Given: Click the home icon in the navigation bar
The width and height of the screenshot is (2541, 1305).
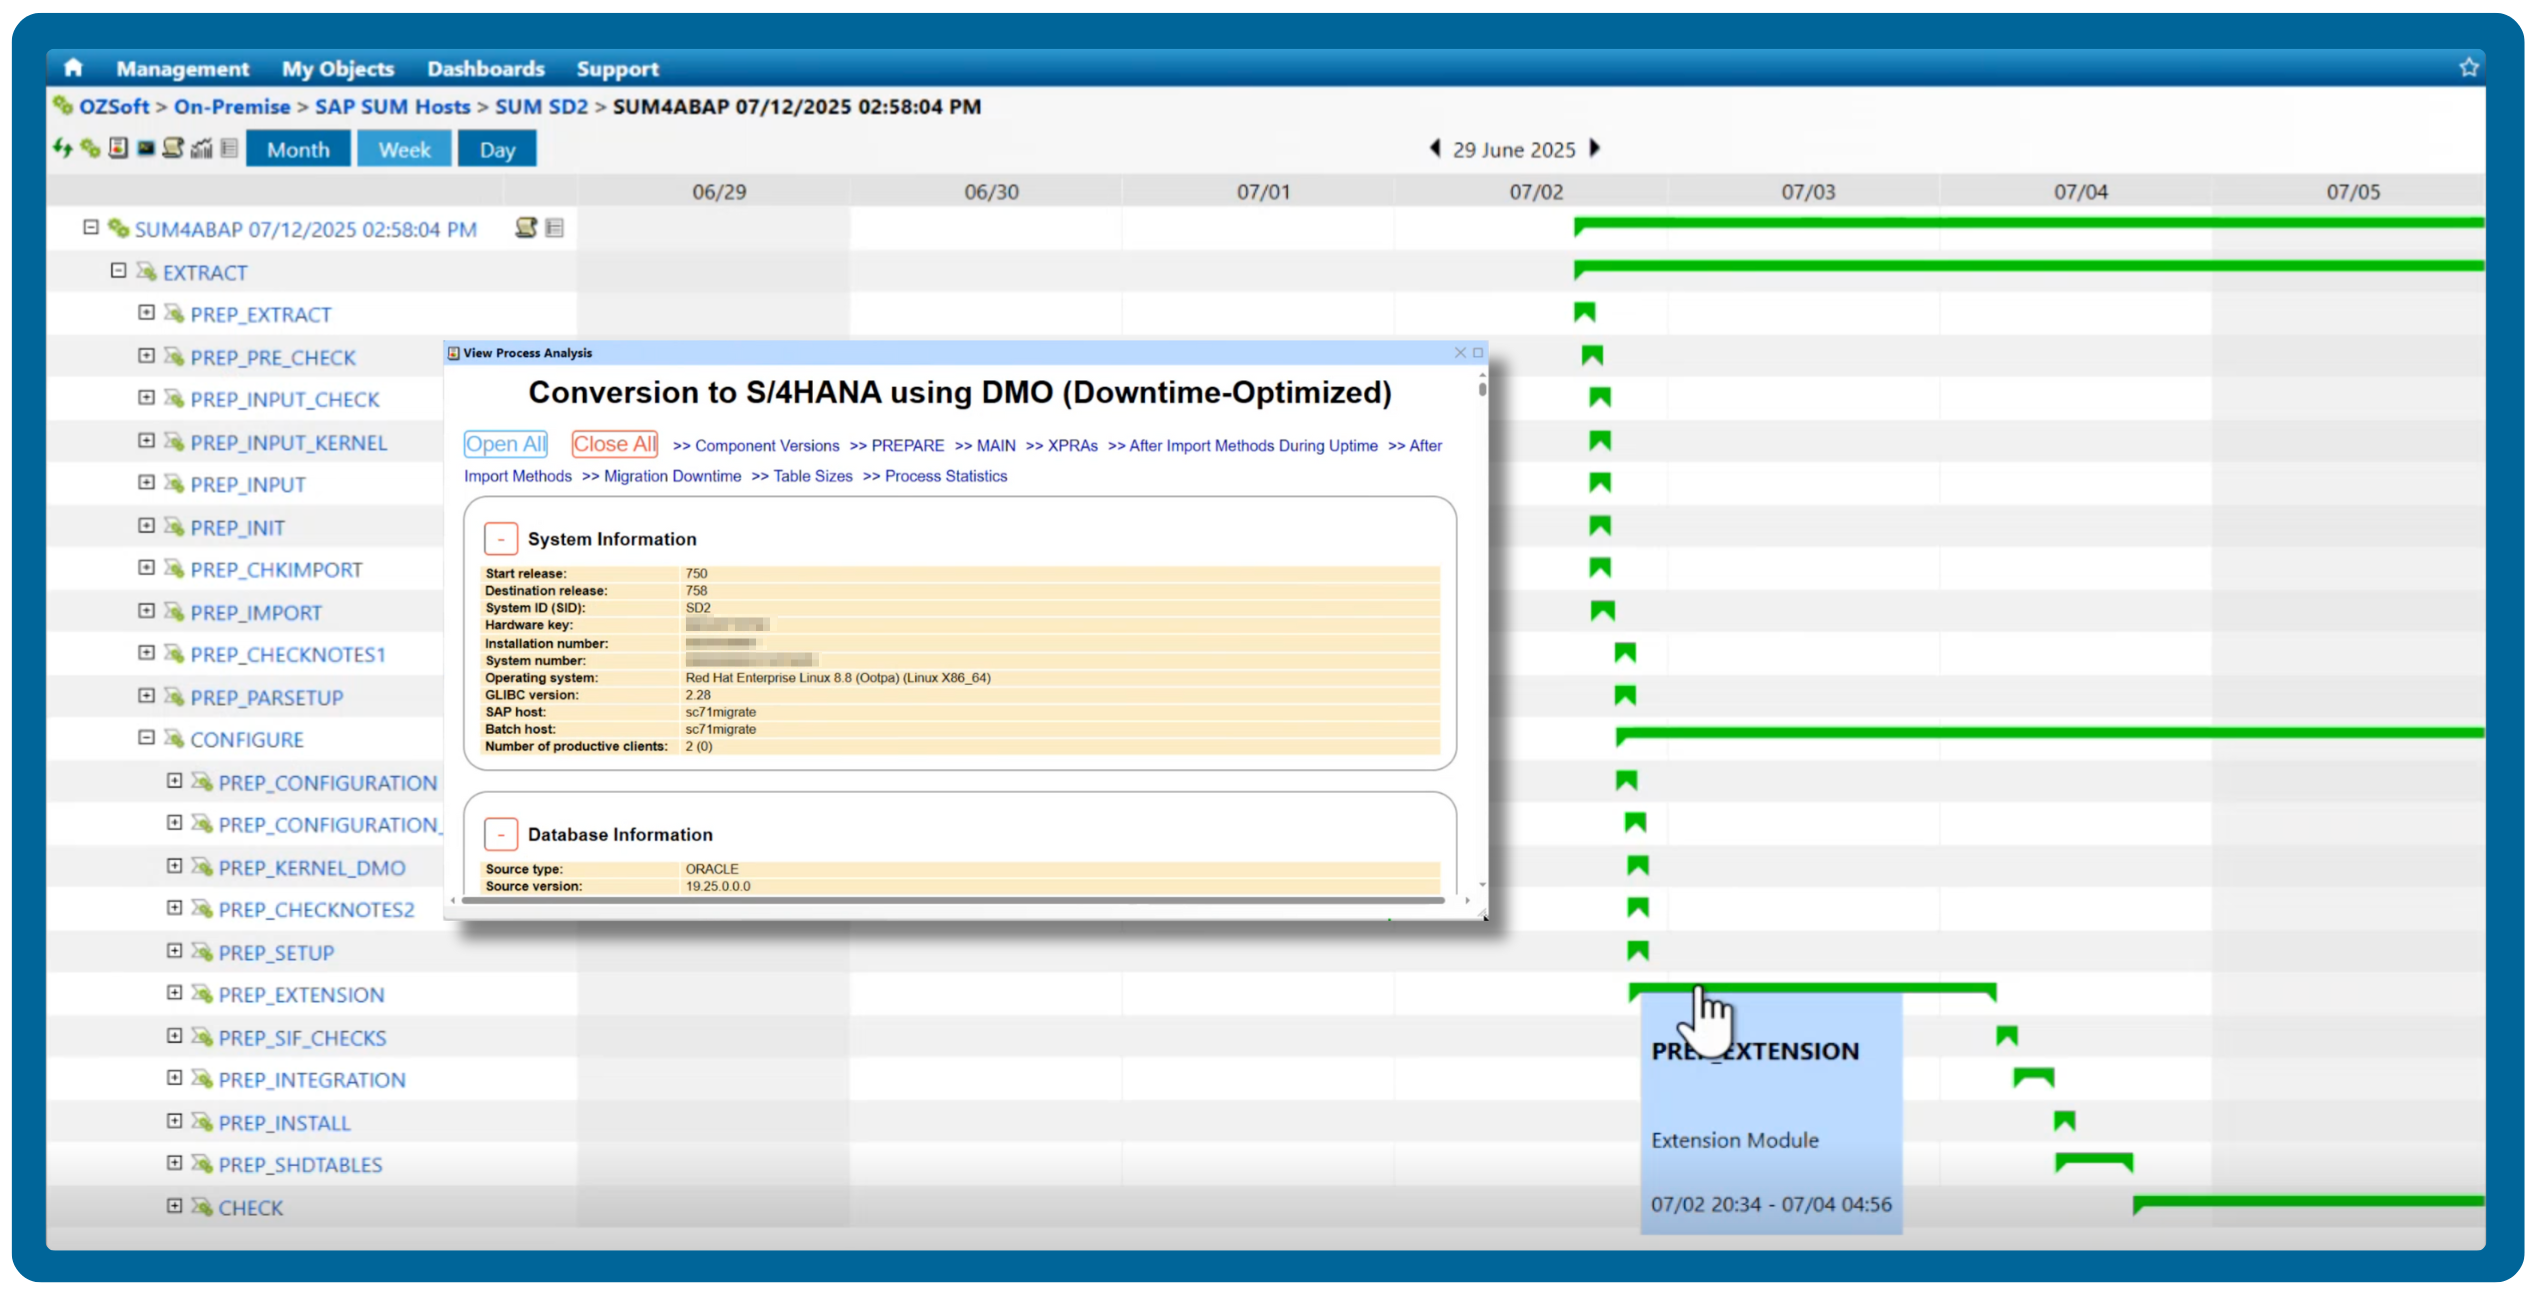Looking at the screenshot, I should [73, 68].
